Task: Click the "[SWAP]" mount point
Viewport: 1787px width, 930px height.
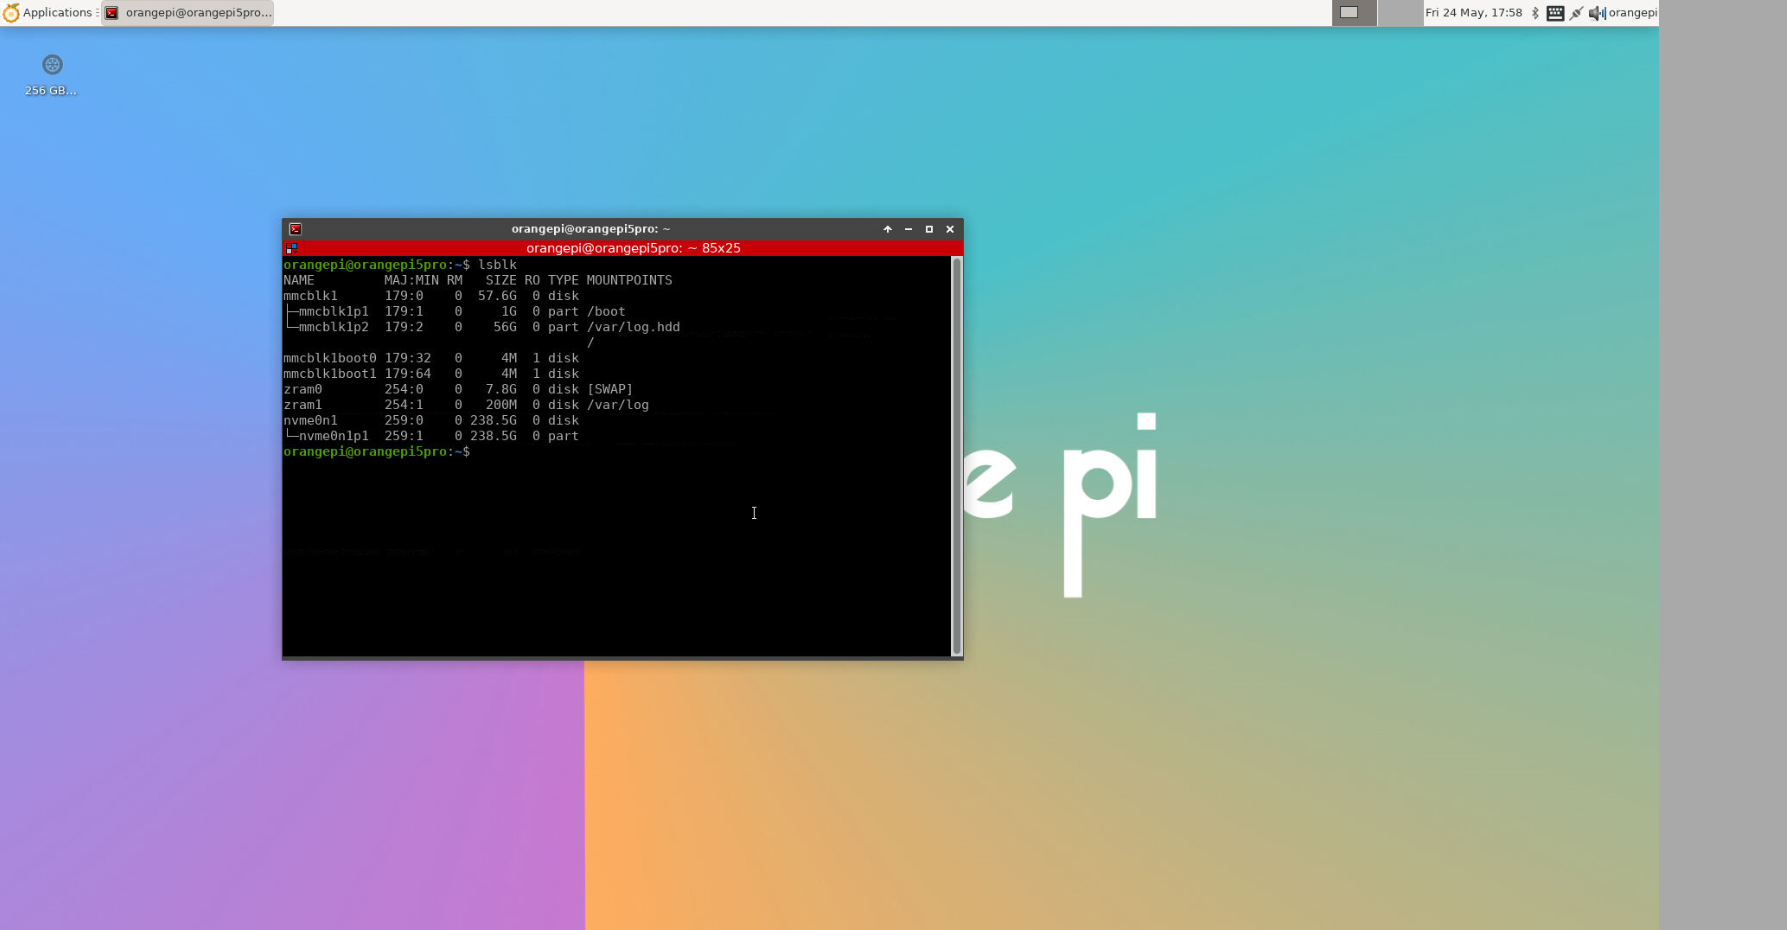Action: [610, 389]
